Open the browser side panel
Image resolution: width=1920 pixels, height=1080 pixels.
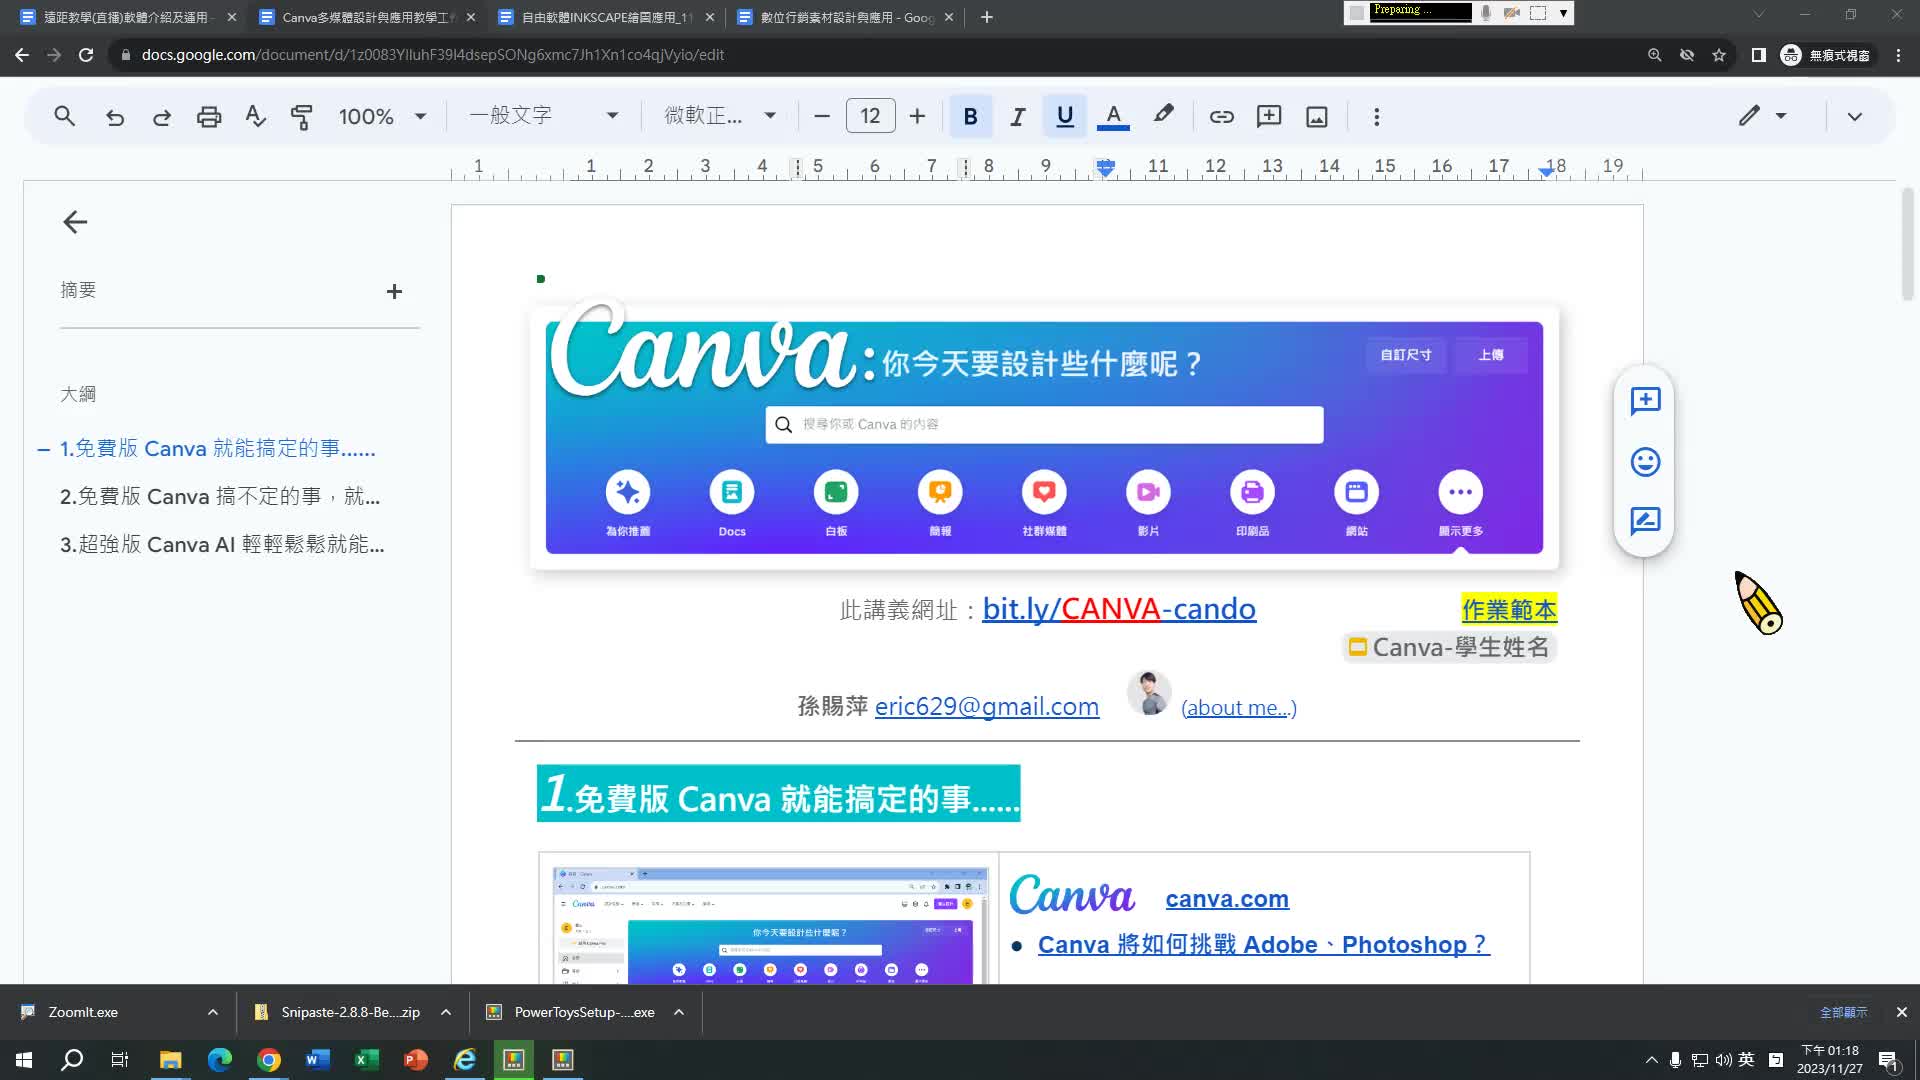point(1758,55)
